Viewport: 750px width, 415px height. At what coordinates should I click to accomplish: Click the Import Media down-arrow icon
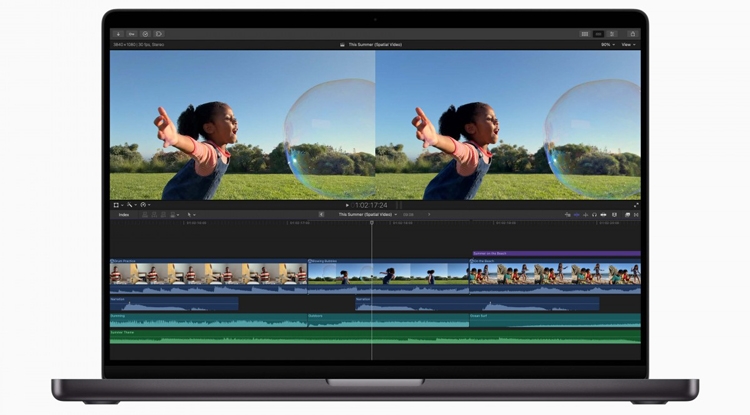pos(118,34)
